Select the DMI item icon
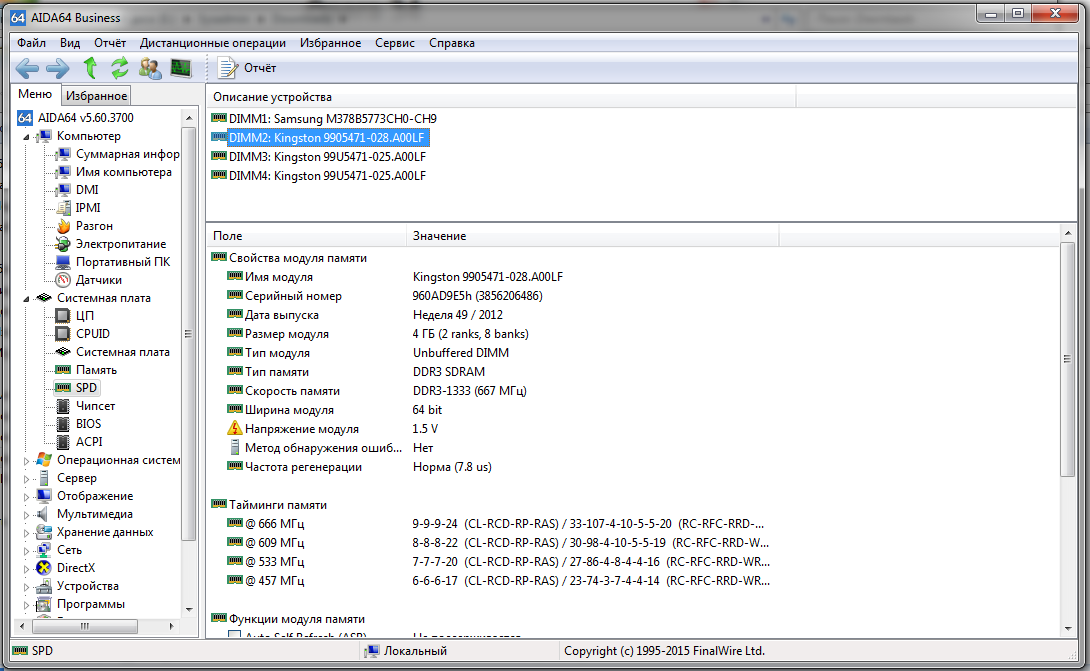Image resolution: width=1090 pixels, height=671 pixels. [63, 190]
